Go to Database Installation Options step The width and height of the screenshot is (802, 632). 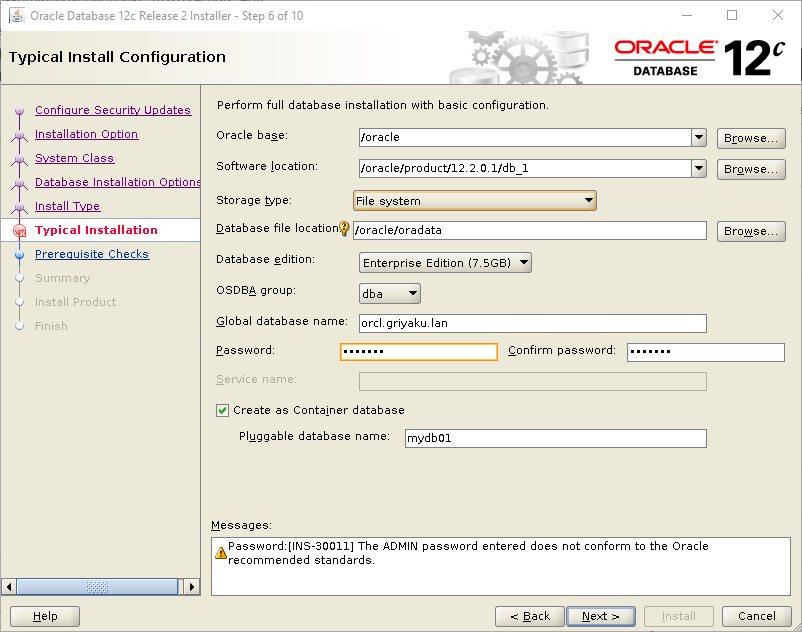[x=118, y=182]
